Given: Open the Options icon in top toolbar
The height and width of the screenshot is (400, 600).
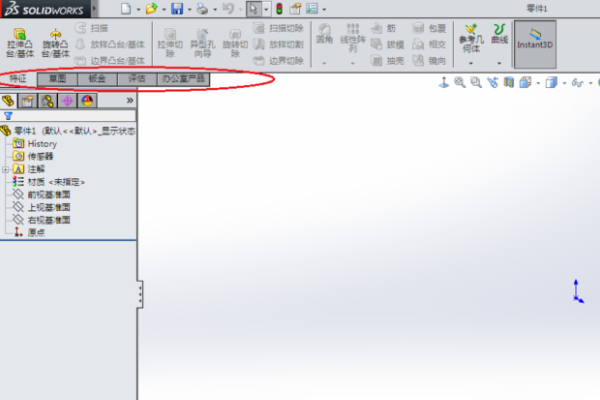Looking at the screenshot, I should click(312, 8).
